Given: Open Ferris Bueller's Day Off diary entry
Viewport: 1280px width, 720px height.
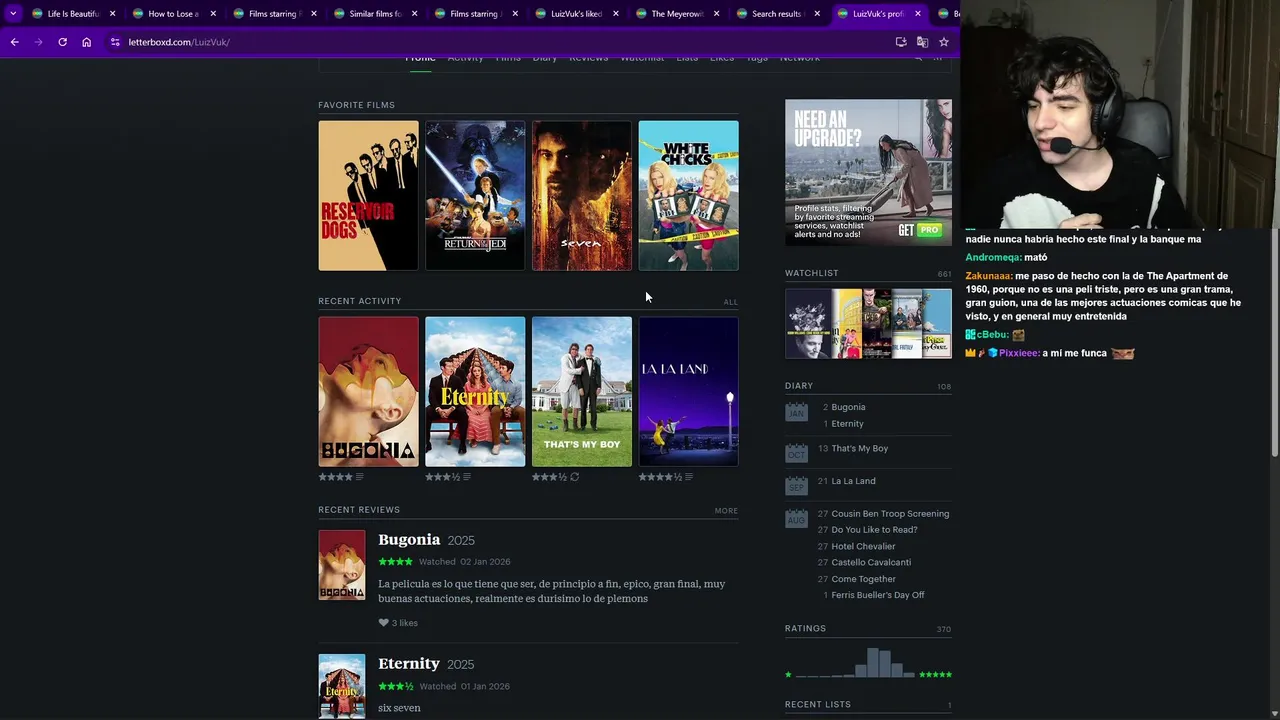Looking at the screenshot, I should (x=878, y=595).
